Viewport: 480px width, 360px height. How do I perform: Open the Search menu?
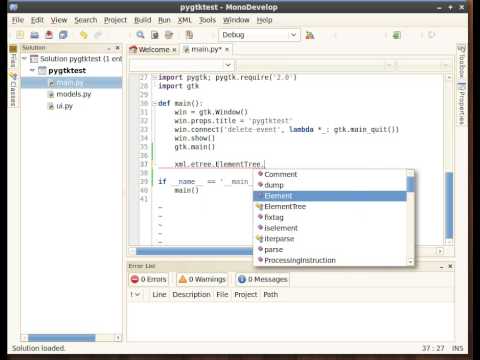pos(86,20)
